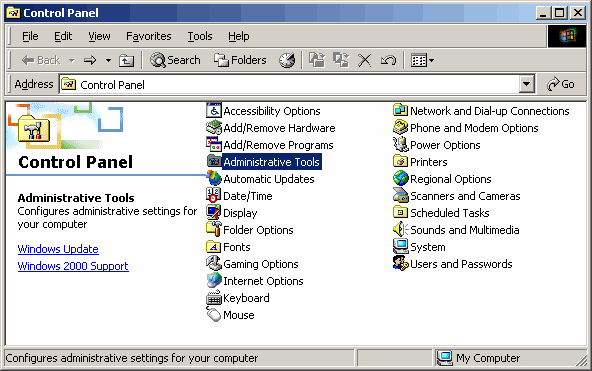The image size is (592, 371).
Task: Open the Folder Options icon
Action: pyautogui.click(x=214, y=229)
